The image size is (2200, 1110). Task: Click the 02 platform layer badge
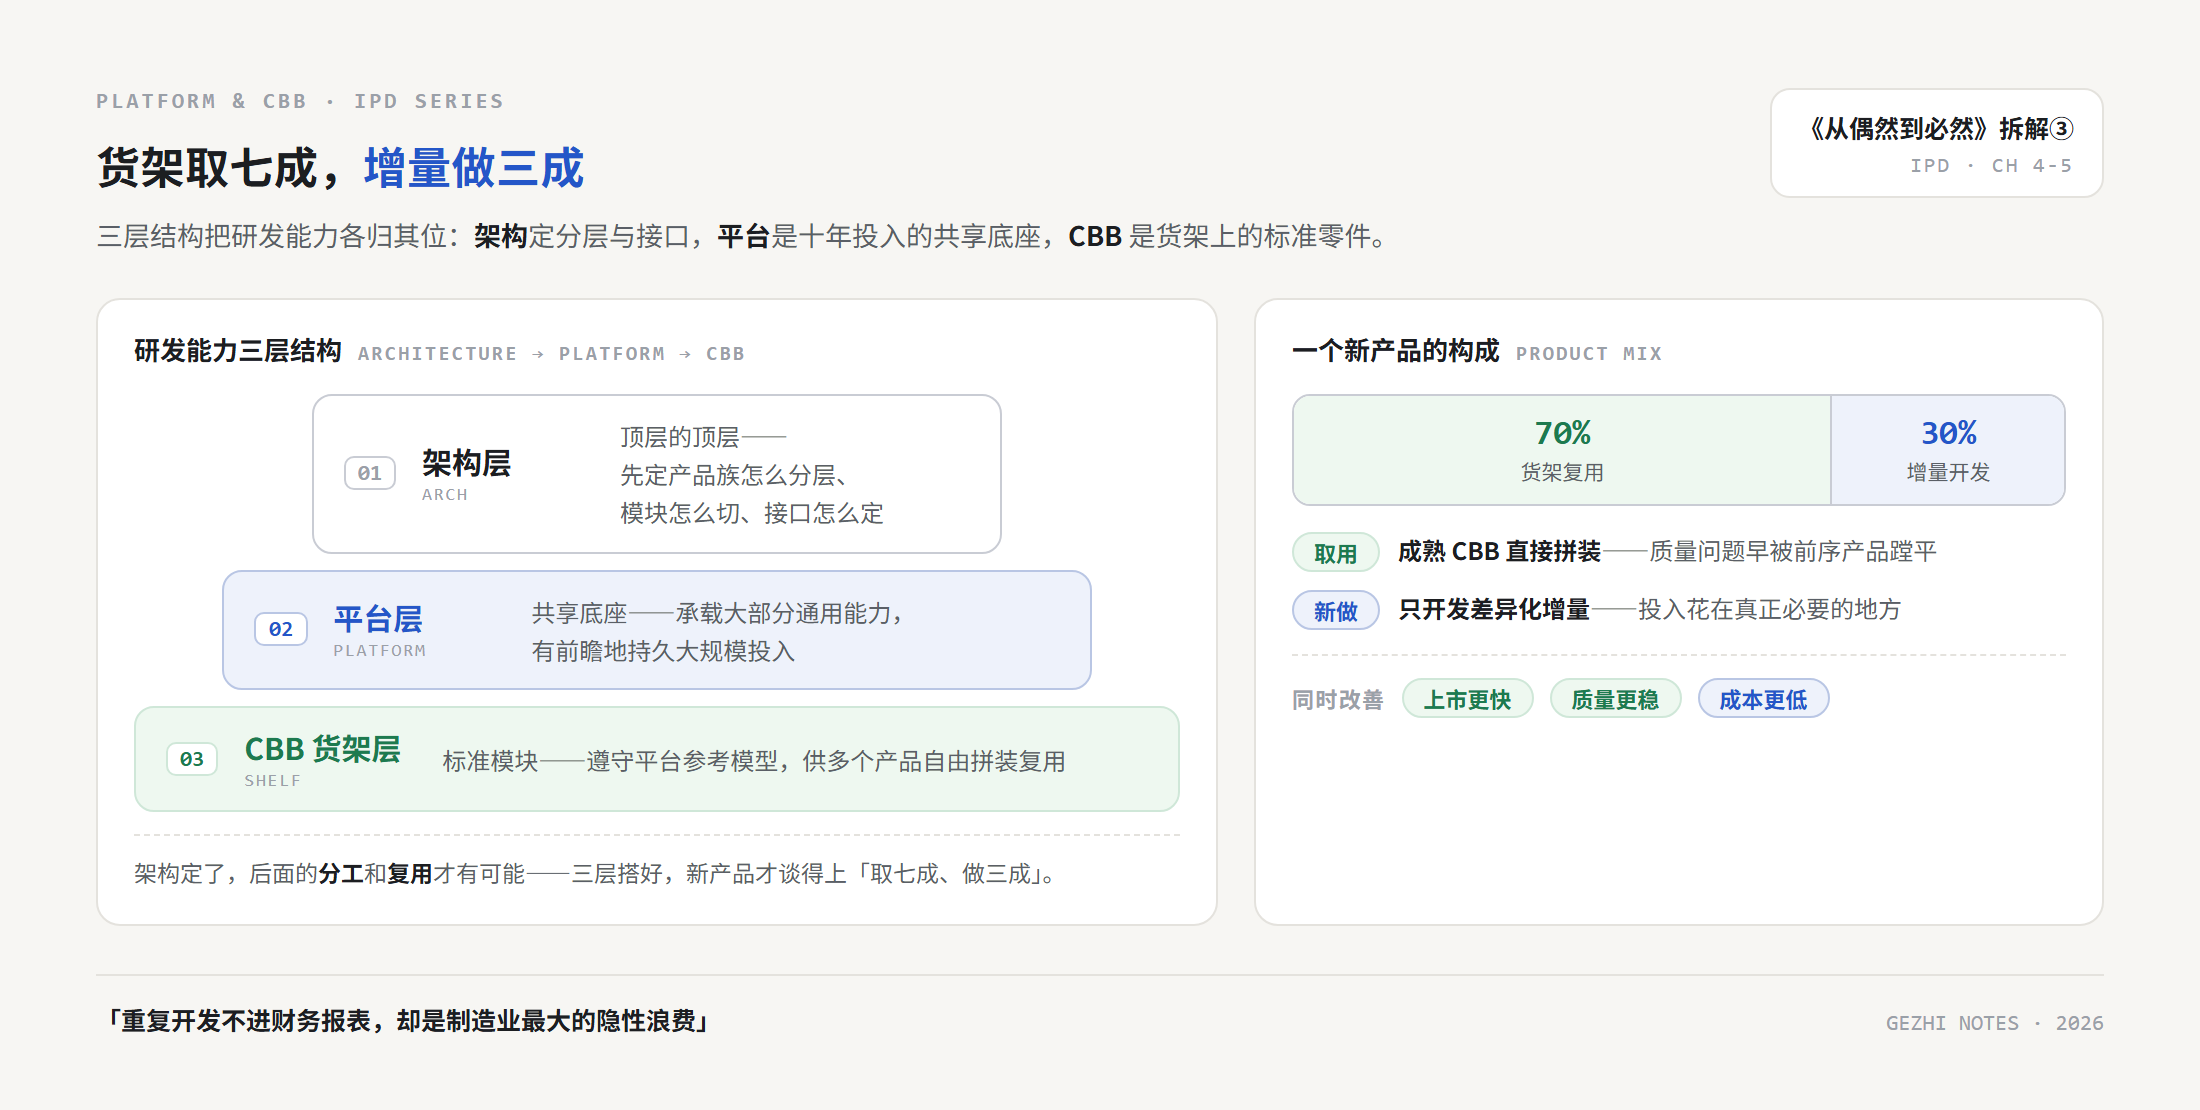click(281, 629)
